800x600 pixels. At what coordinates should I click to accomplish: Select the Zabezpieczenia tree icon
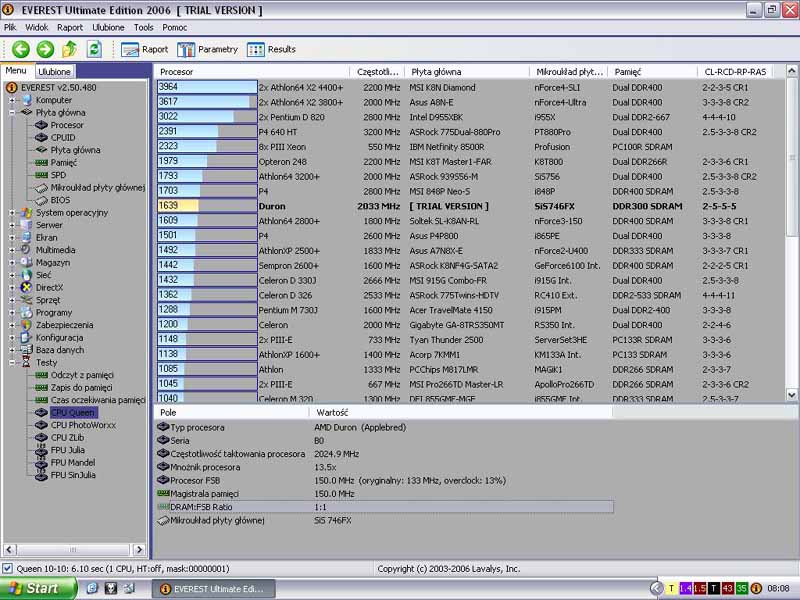coord(26,325)
